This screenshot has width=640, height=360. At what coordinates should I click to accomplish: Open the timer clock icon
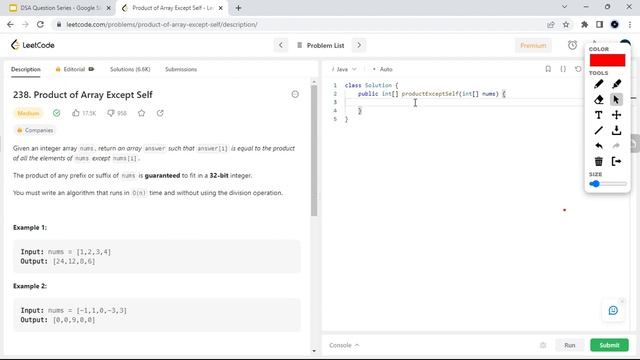[x=572, y=45]
